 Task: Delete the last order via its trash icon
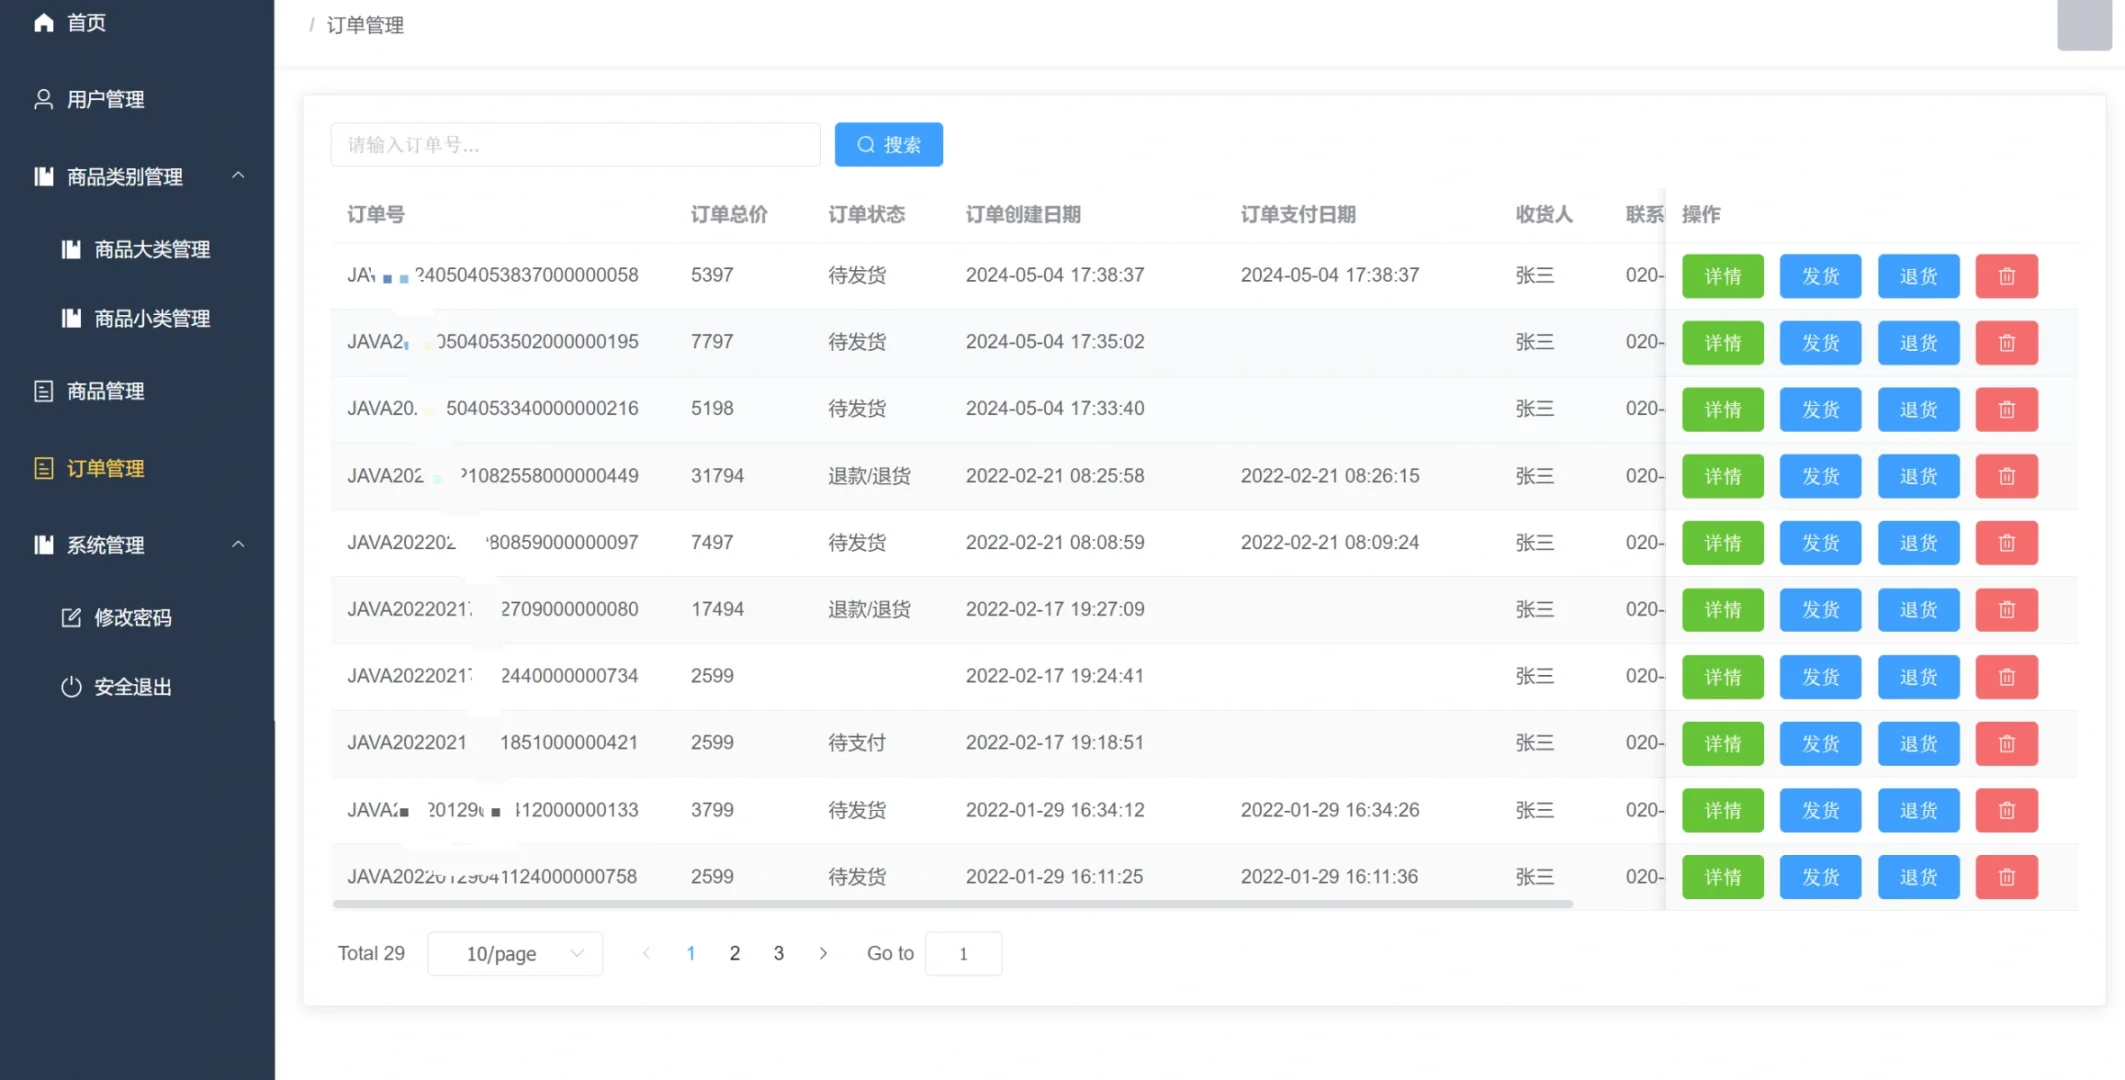pyautogui.click(x=2006, y=877)
